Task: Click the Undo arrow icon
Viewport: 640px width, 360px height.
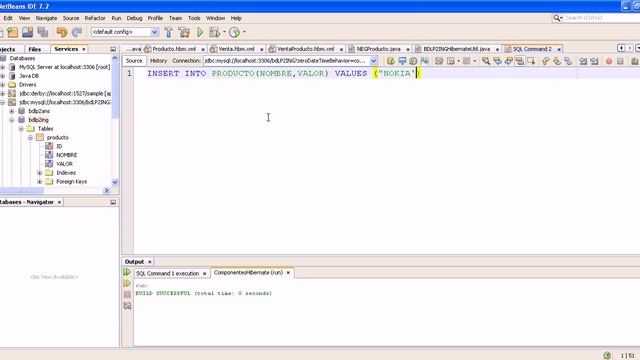Action: 62,32
